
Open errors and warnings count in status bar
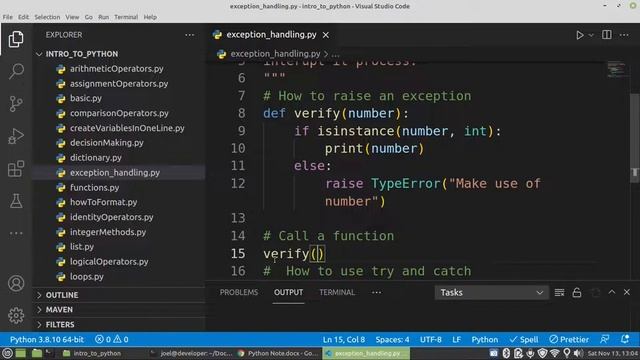tap(111, 340)
